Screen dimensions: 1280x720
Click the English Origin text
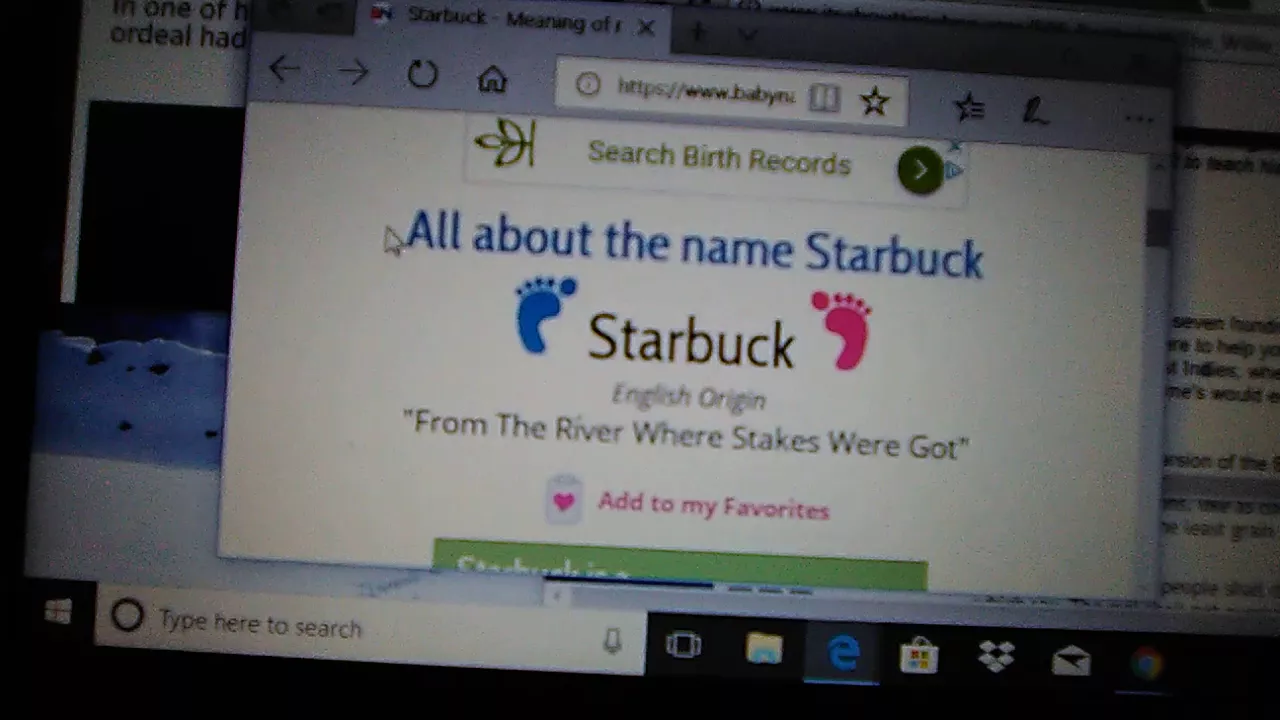click(689, 397)
